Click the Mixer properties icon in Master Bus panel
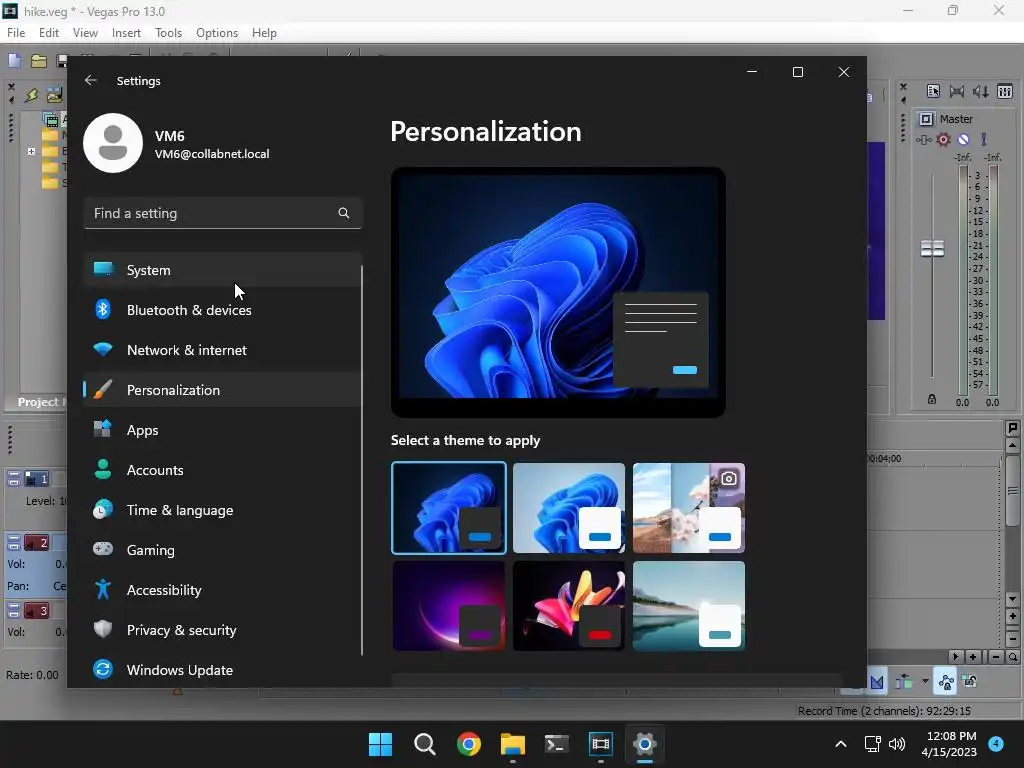1024x768 pixels. pos(933,91)
